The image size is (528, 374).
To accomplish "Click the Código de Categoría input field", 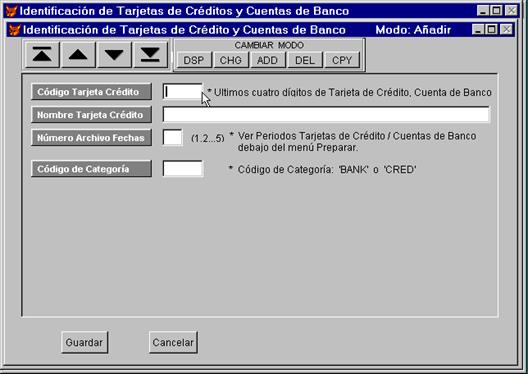I will 183,169.
